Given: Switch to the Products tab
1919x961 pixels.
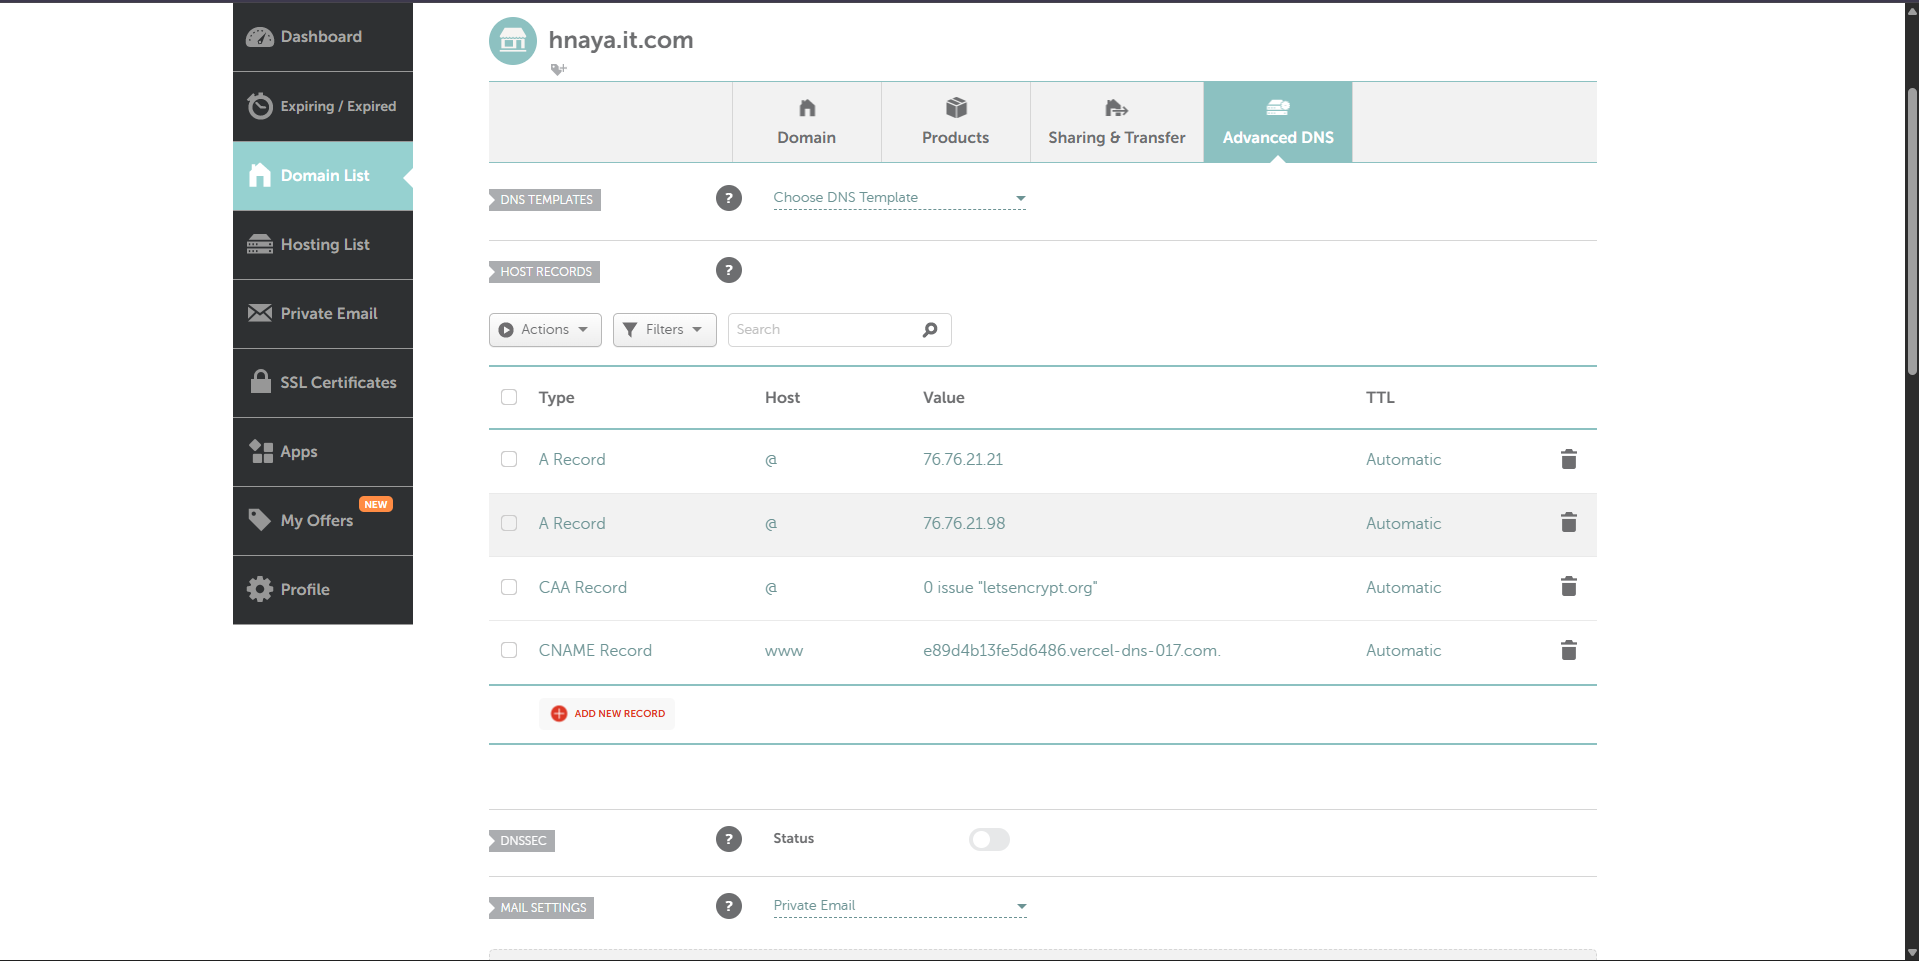Looking at the screenshot, I should pos(956,122).
